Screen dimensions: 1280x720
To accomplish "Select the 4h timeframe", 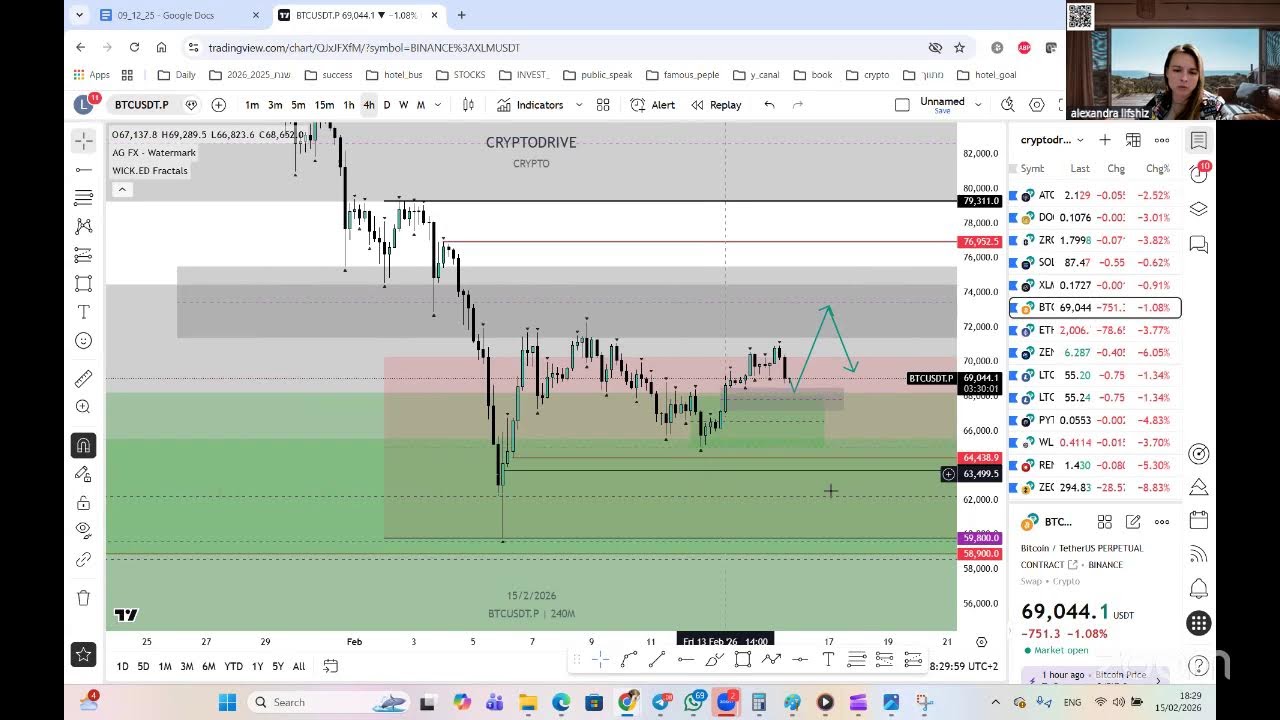I will (369, 105).
